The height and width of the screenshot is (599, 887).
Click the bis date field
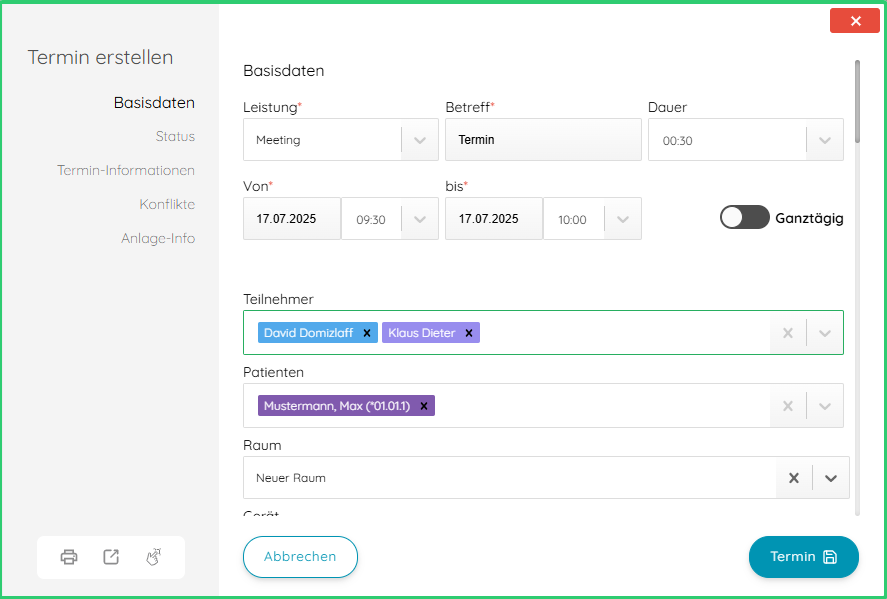(x=494, y=219)
